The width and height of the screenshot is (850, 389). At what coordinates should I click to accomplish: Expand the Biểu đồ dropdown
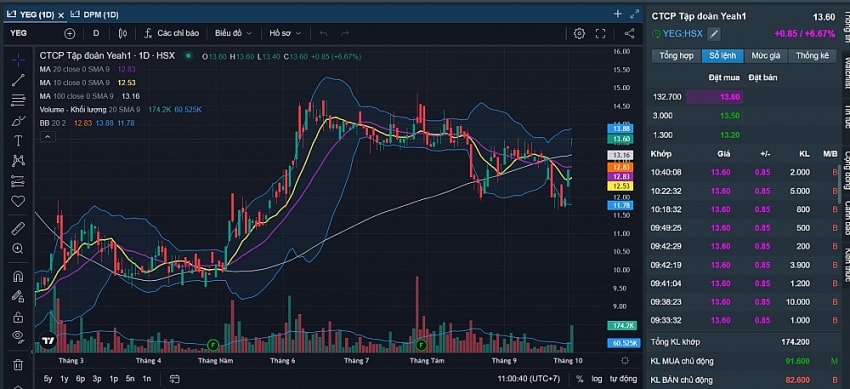coord(233,33)
